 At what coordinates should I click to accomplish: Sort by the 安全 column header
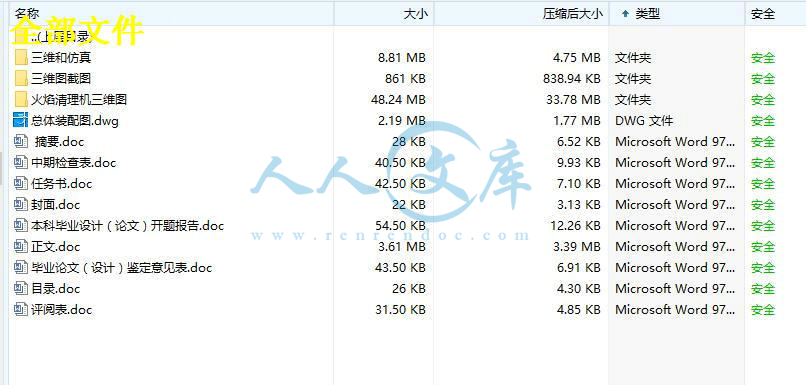pos(776,13)
